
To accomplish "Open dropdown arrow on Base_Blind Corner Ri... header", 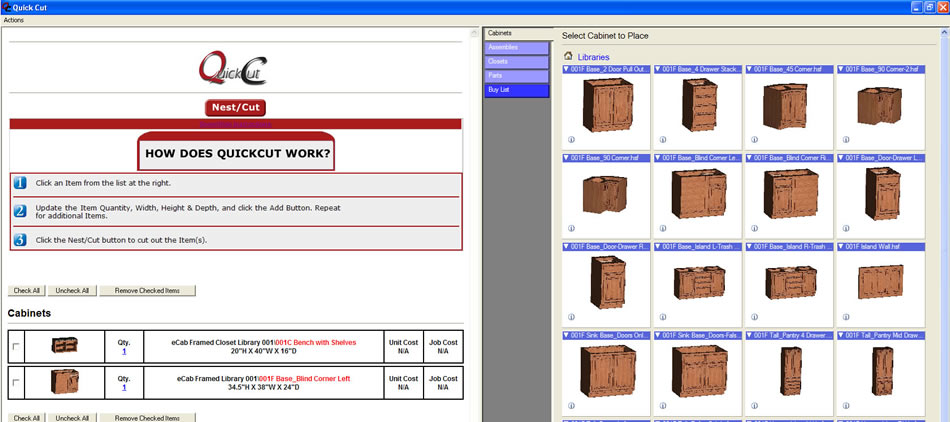I will (749, 158).
